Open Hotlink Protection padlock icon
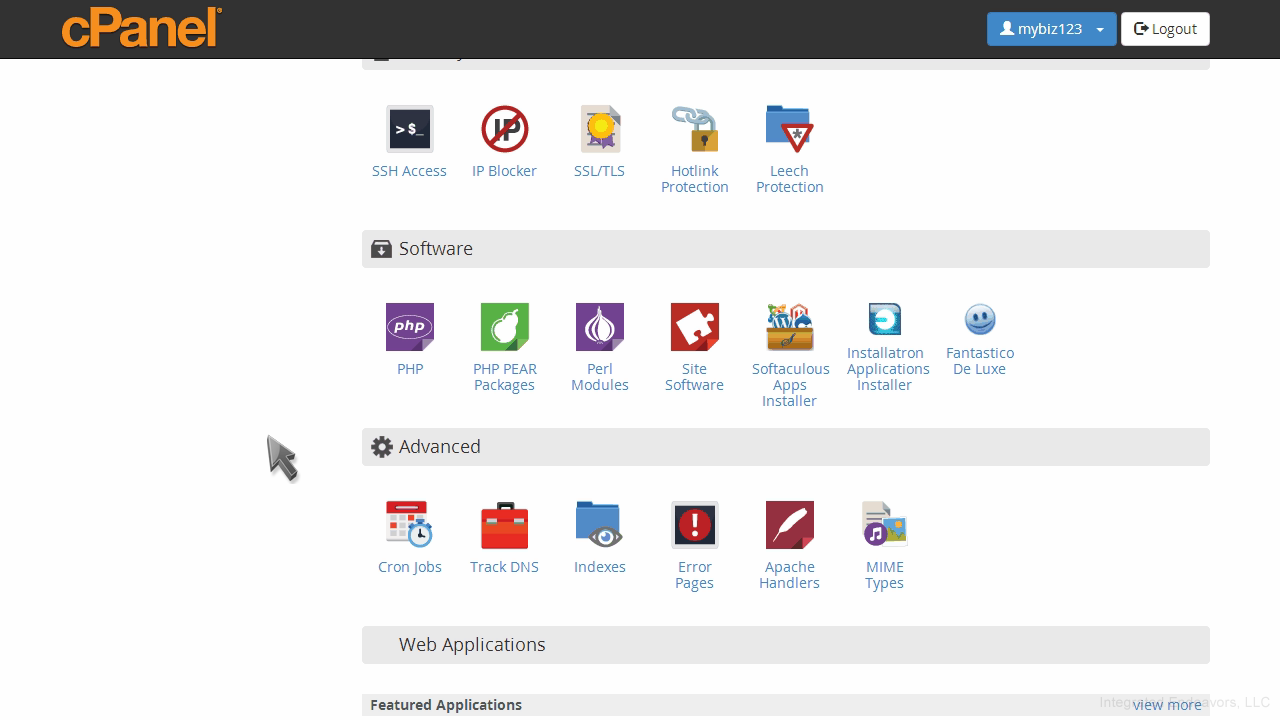 tap(694, 129)
